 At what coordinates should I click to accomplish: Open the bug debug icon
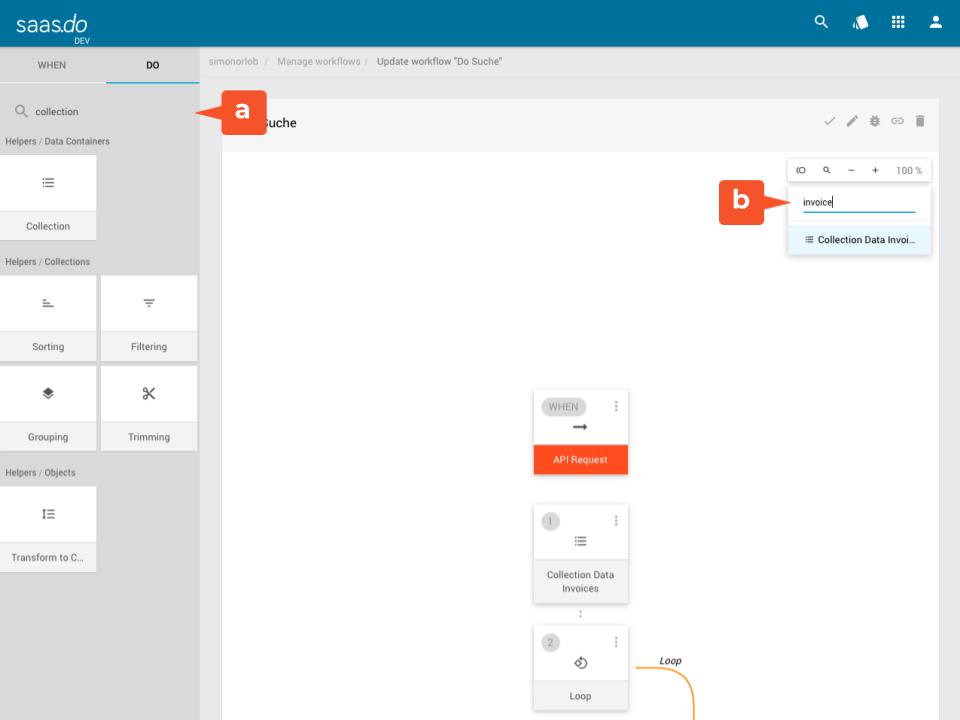(x=875, y=121)
